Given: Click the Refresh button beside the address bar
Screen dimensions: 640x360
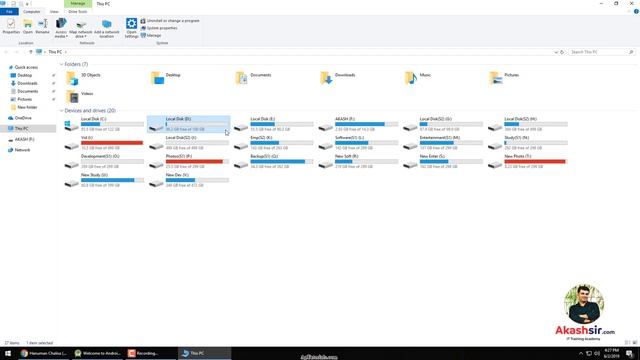Looking at the screenshot, I should coord(562,52).
